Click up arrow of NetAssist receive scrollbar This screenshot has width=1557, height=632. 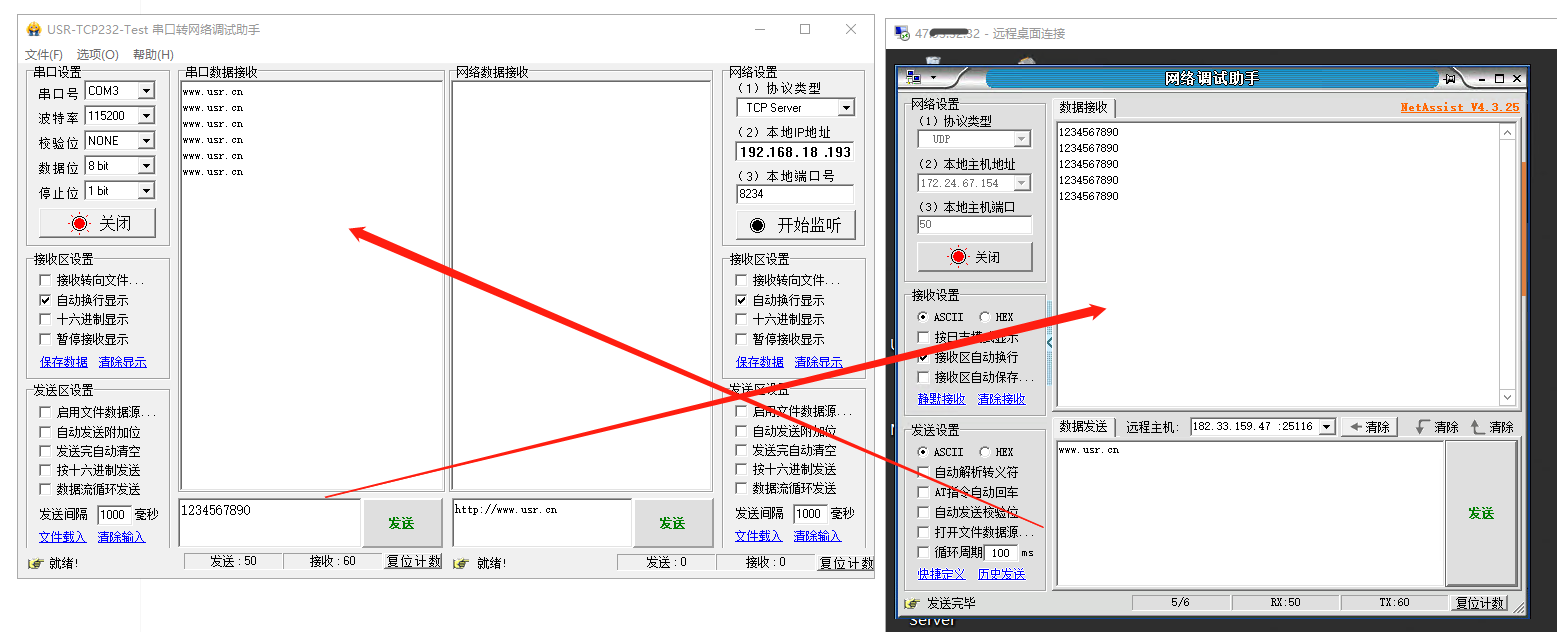point(1509,131)
